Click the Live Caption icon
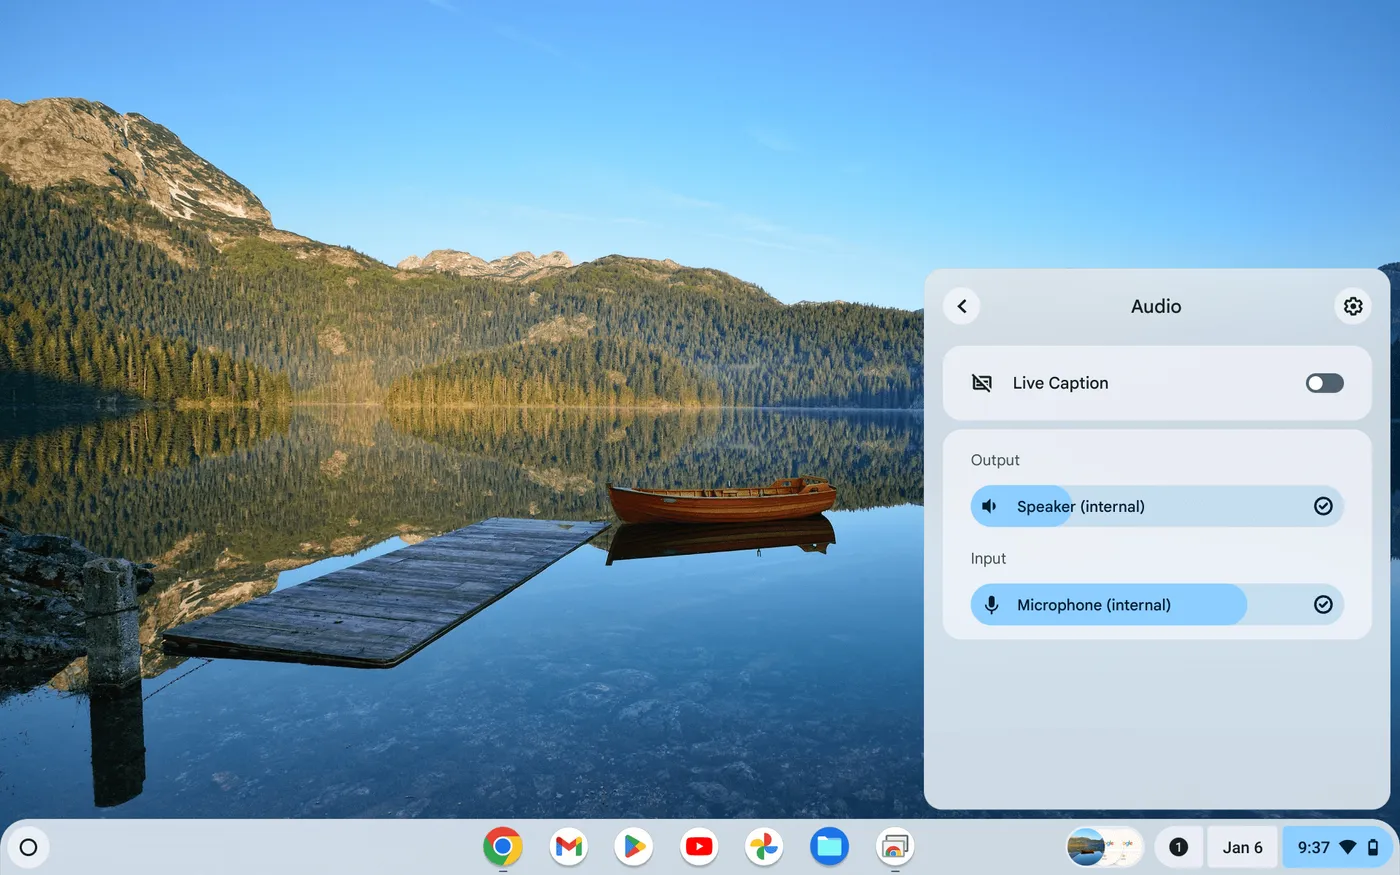This screenshot has height=875, width=1400. click(x=982, y=383)
